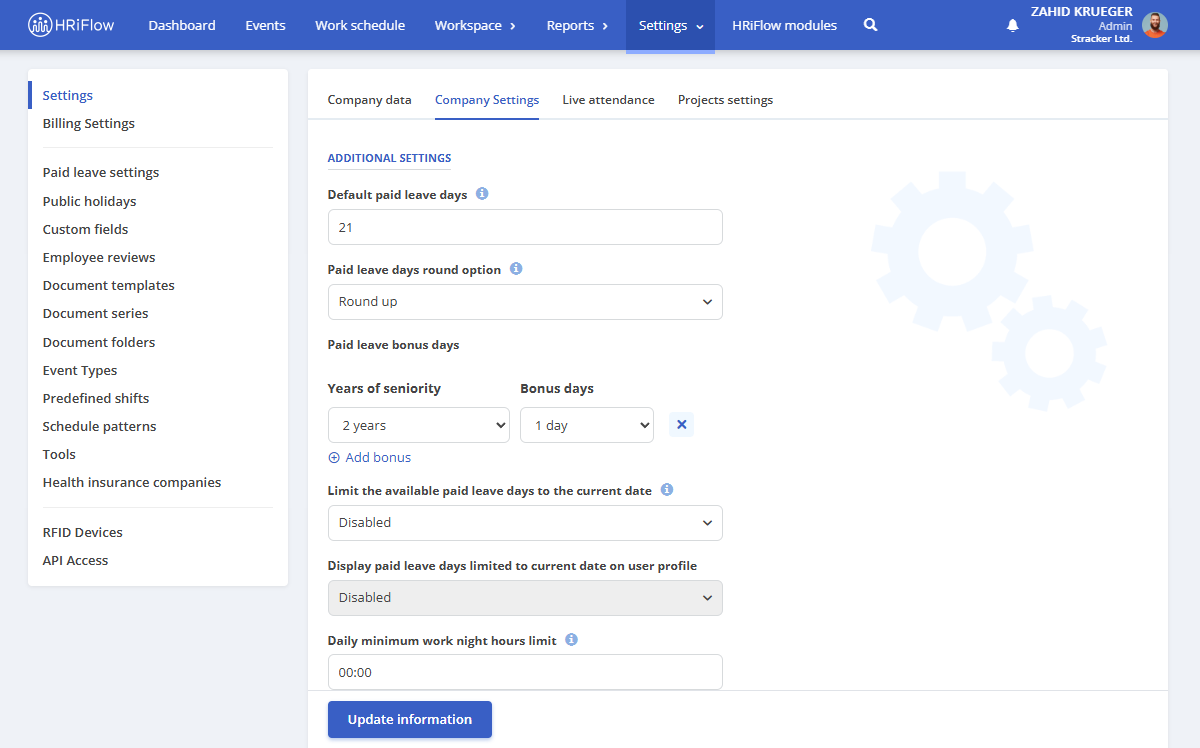
Task: Open Paid leave days round option dropdown
Action: (x=525, y=302)
